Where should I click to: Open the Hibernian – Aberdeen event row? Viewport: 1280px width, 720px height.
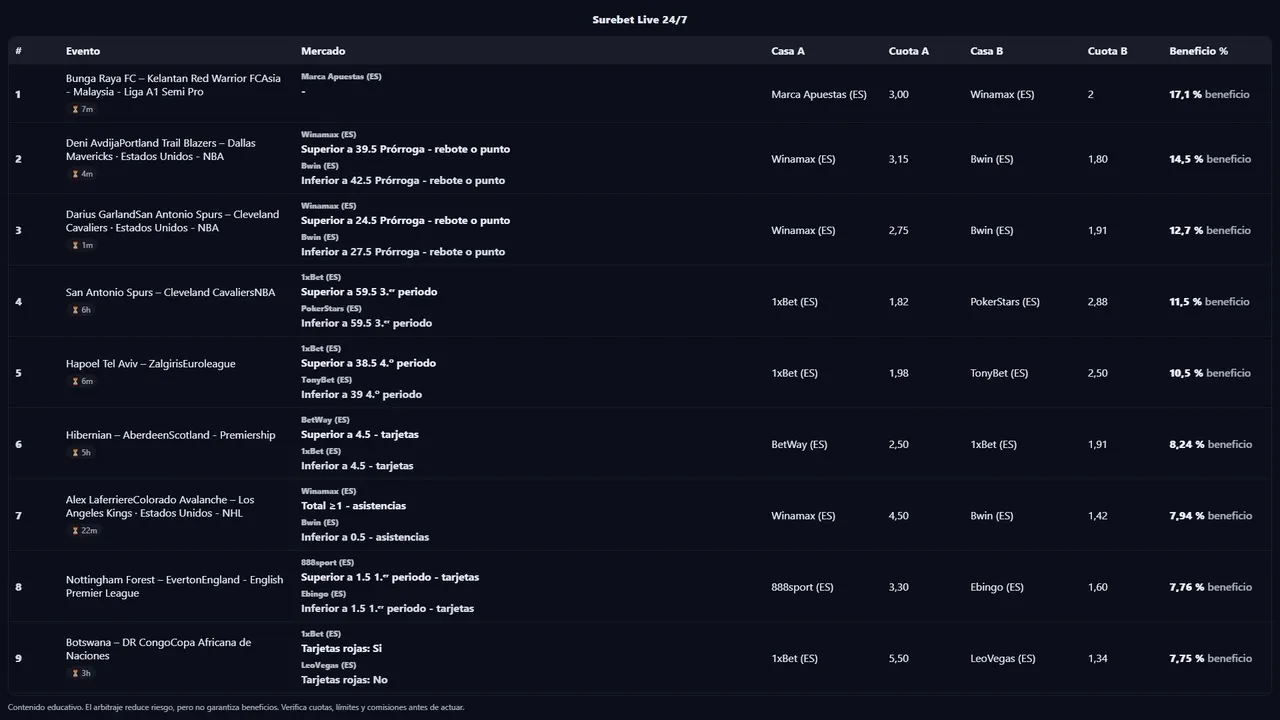point(170,435)
